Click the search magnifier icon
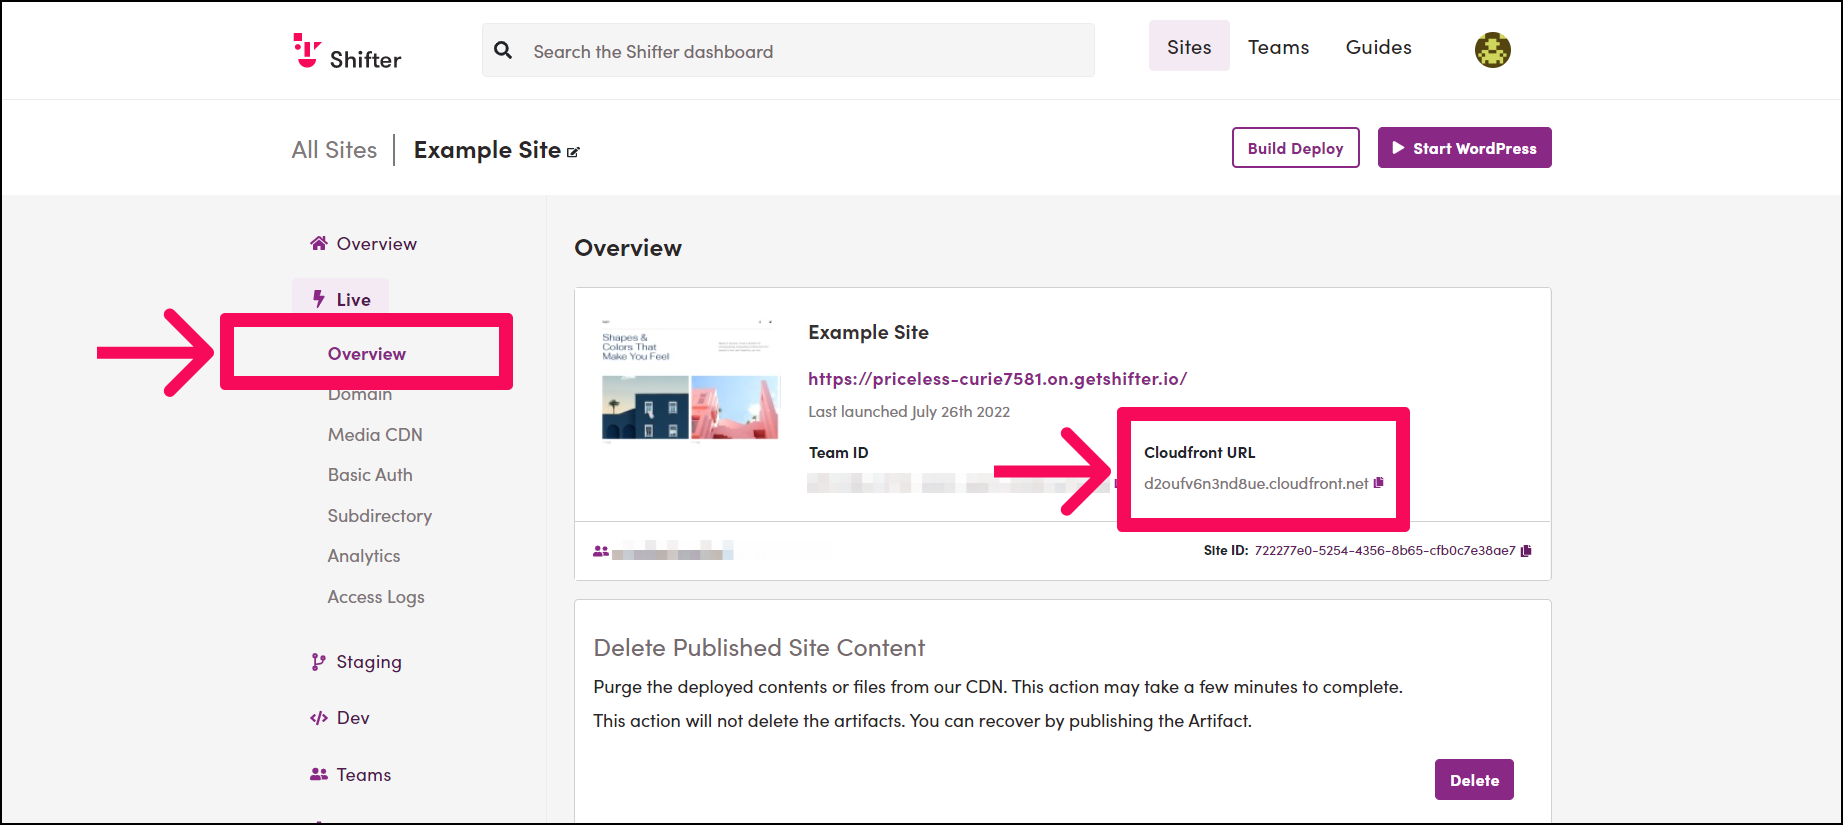 [503, 50]
